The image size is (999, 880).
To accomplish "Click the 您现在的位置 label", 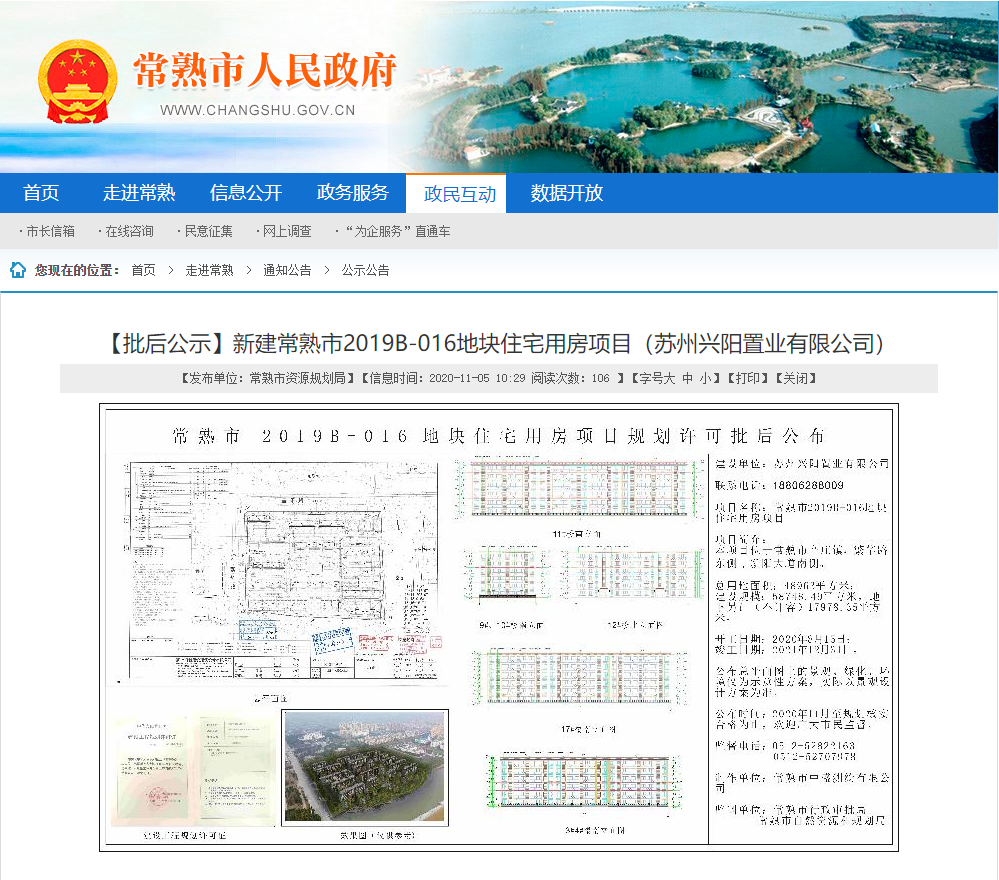I will (77, 270).
